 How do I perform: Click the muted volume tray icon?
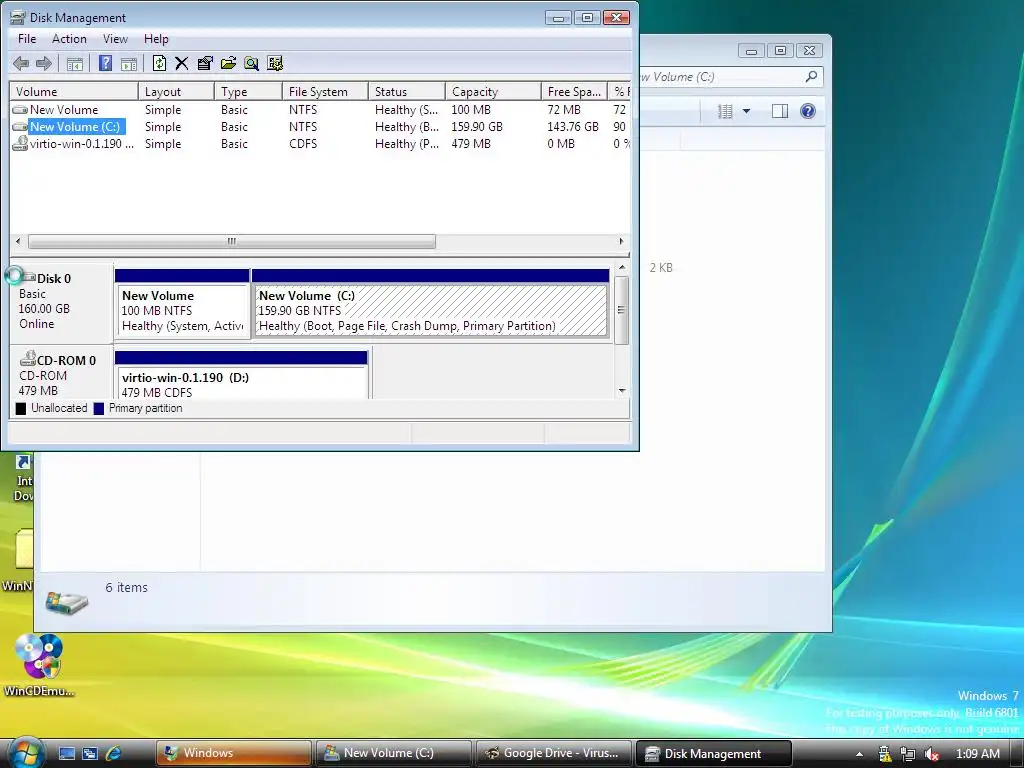(932, 754)
